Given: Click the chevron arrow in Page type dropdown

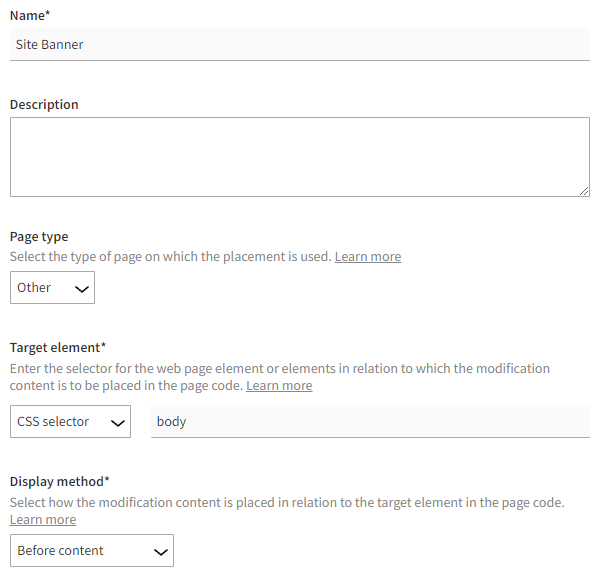Looking at the screenshot, I should pos(81,288).
